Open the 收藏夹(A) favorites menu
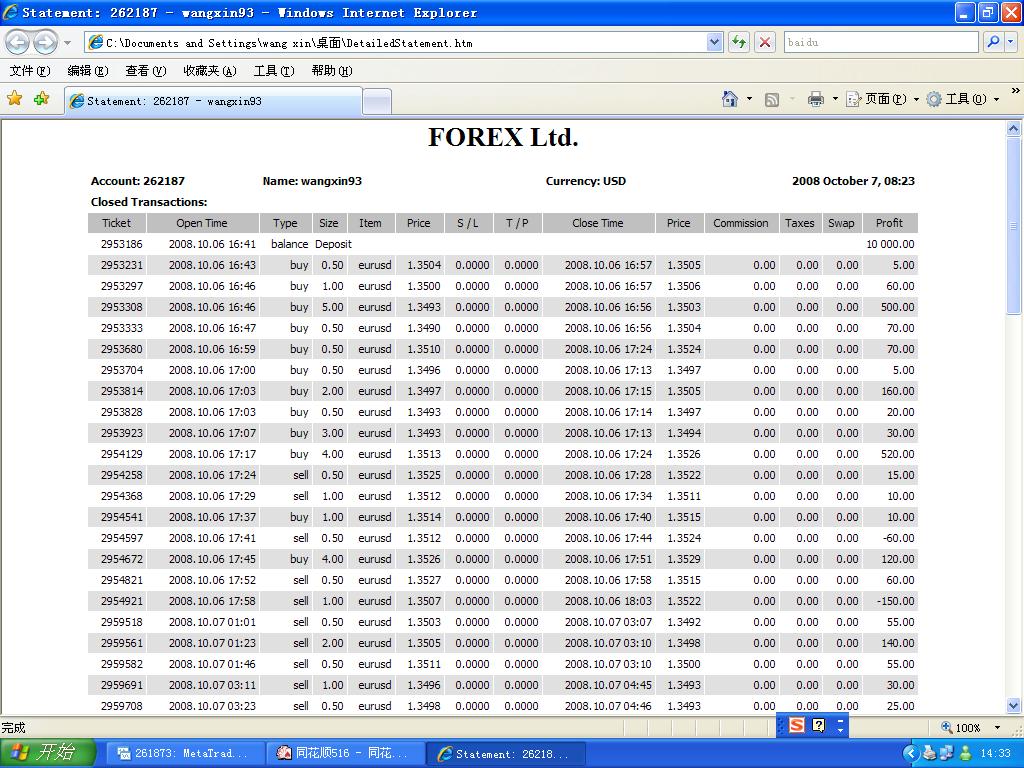Screen dimensions: 1024x768 click(209, 71)
